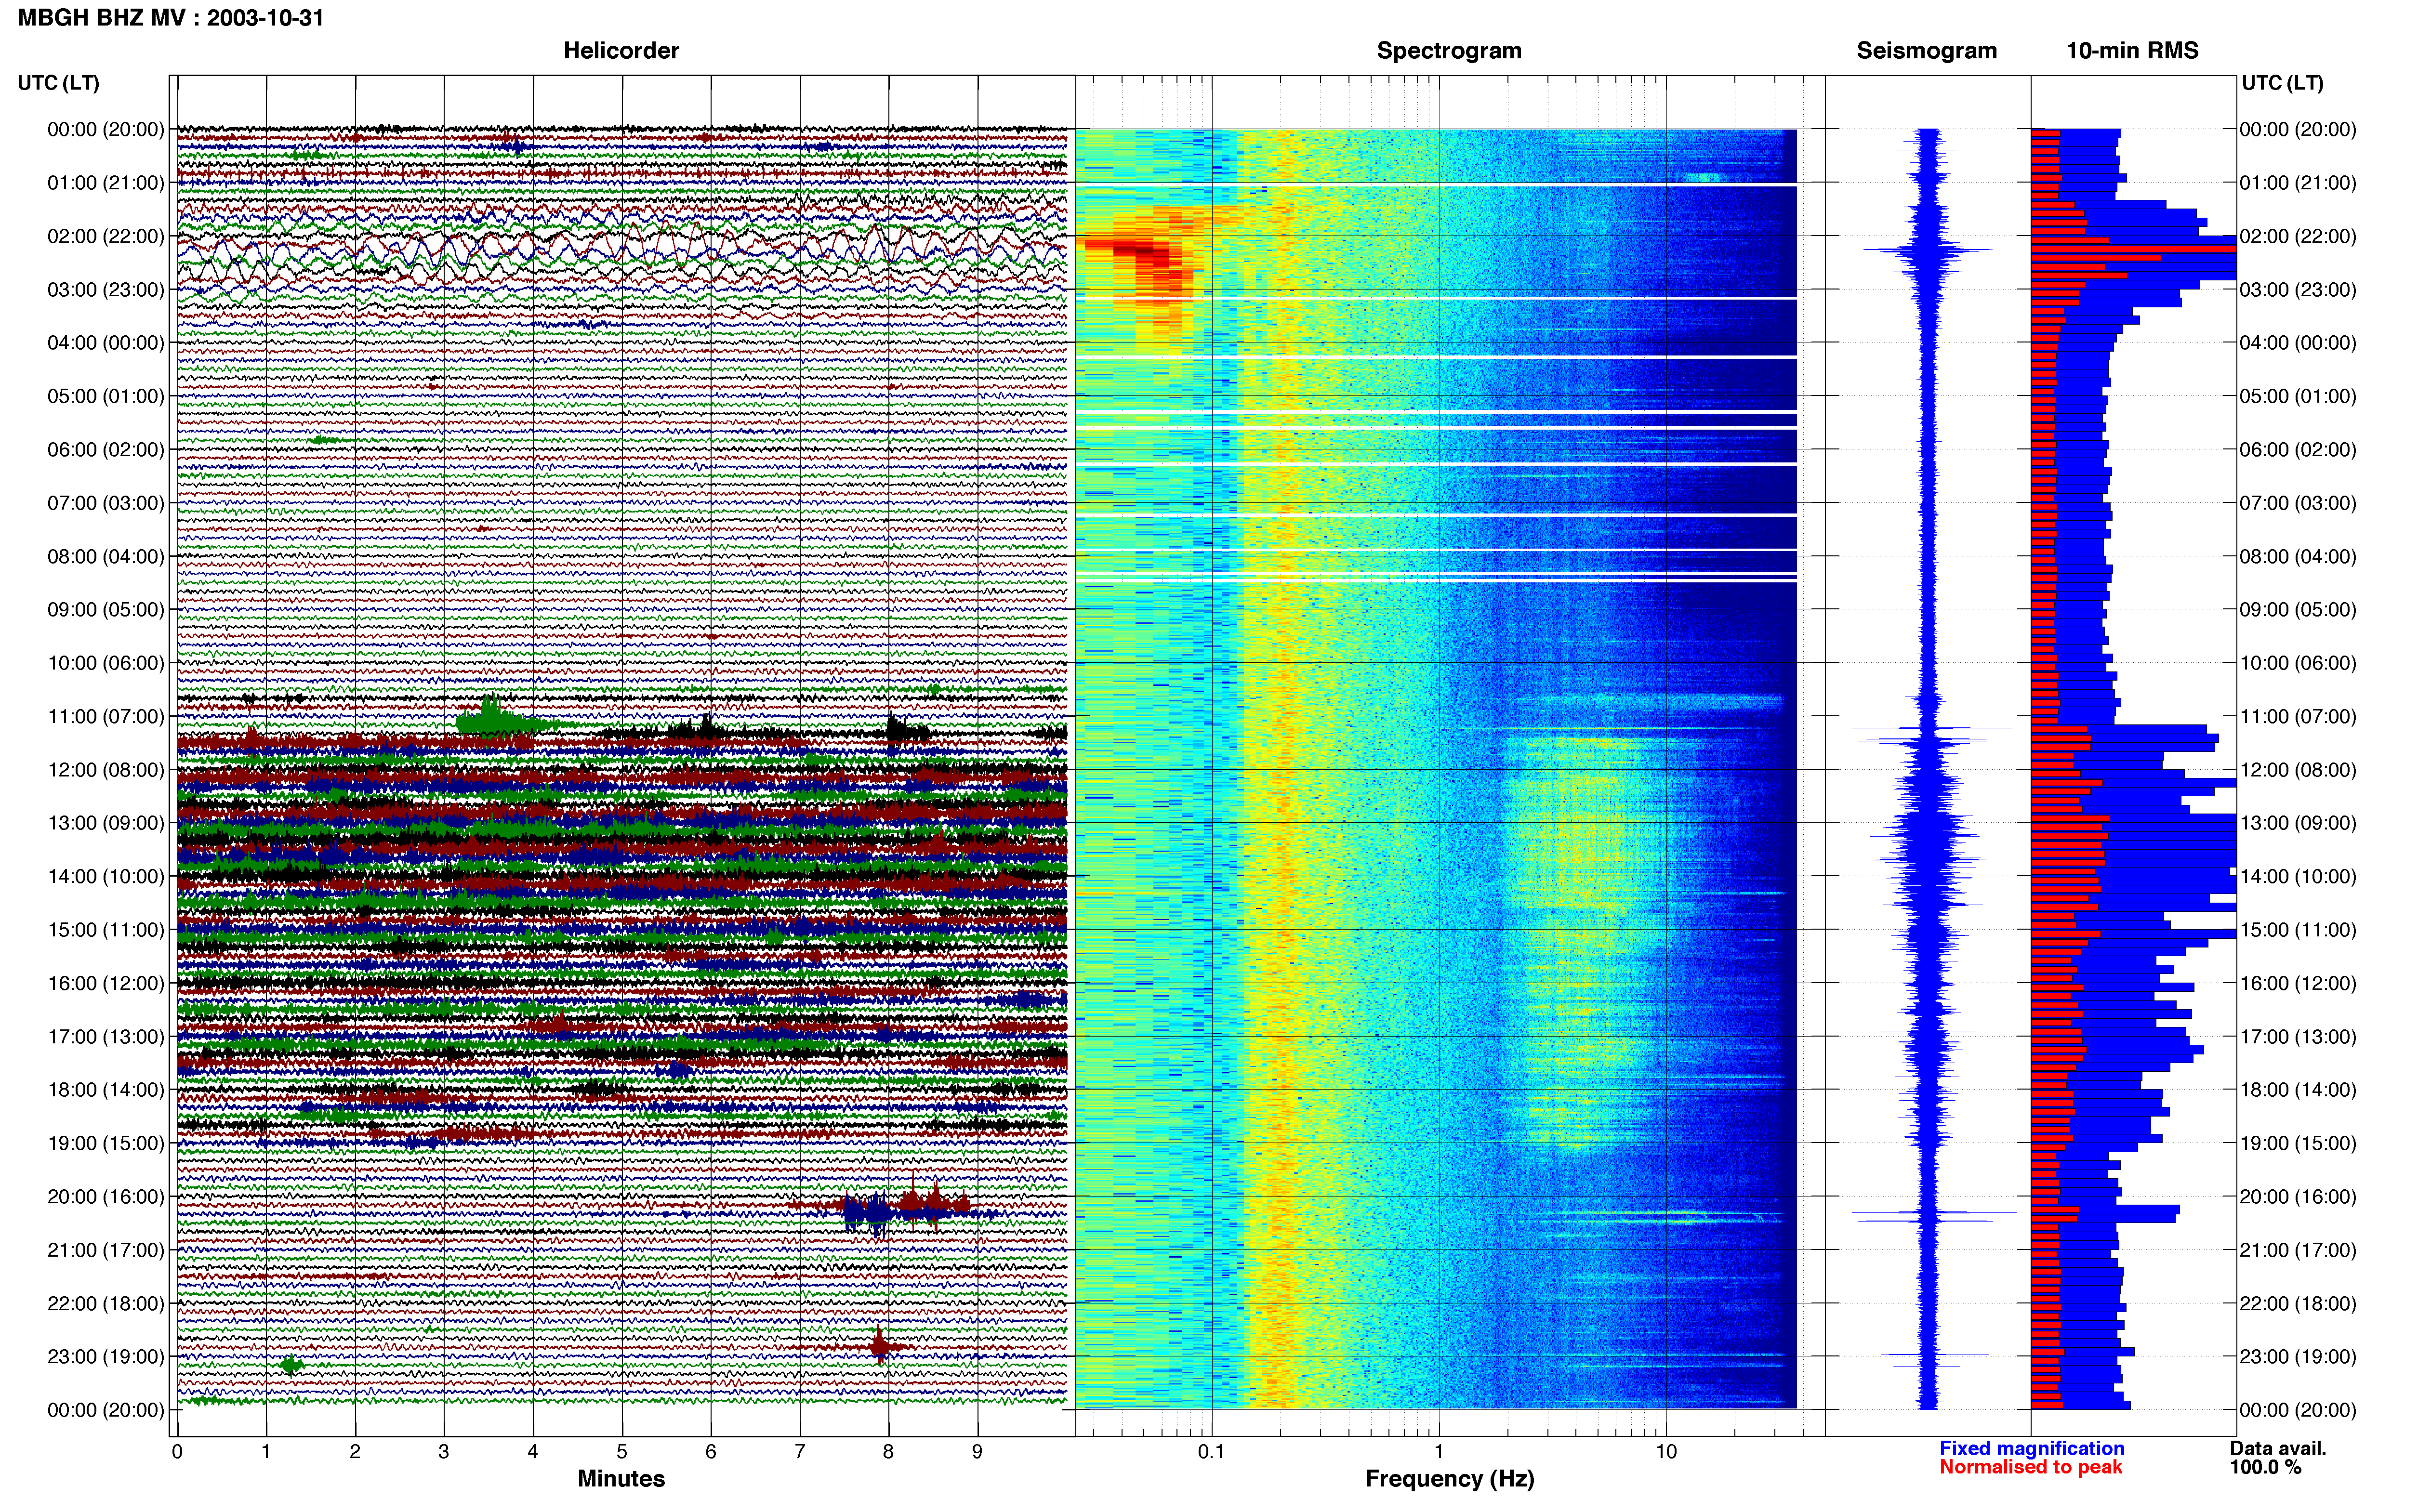Viewport: 2418px width, 1512px height.
Task: Select the '10-min RMS' panel heading
Action: (x=2132, y=51)
